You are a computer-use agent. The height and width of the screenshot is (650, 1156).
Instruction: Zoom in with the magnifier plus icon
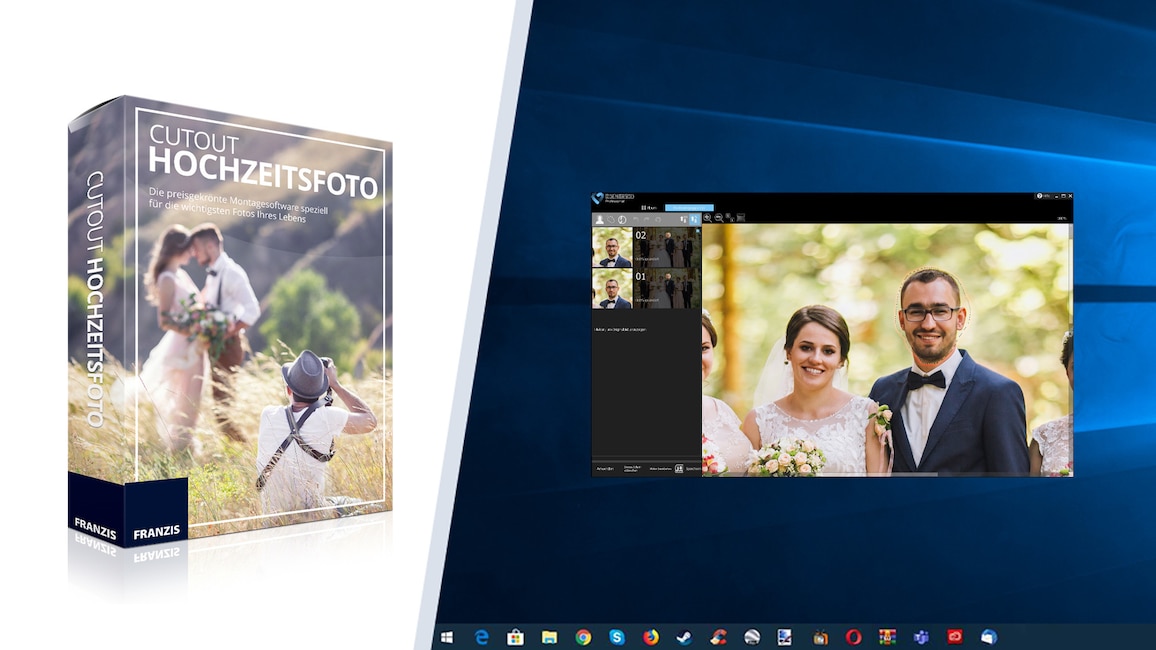707,218
